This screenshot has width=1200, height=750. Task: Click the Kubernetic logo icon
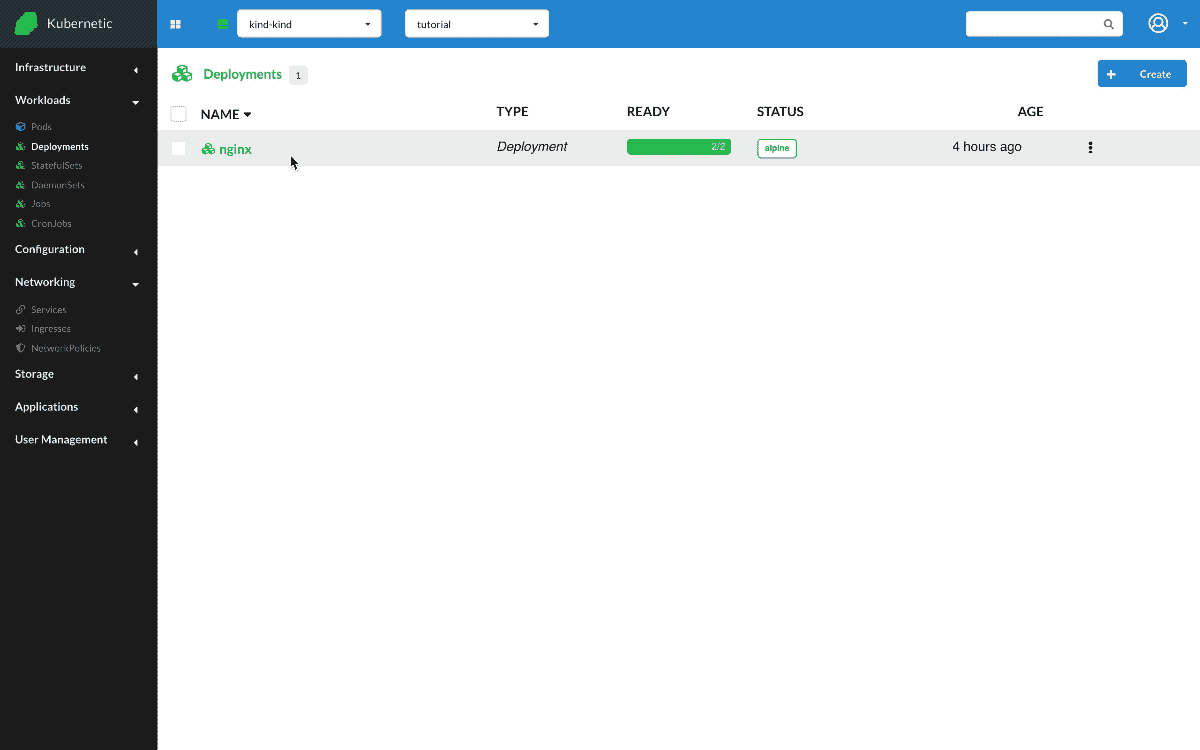pyautogui.click(x=26, y=23)
